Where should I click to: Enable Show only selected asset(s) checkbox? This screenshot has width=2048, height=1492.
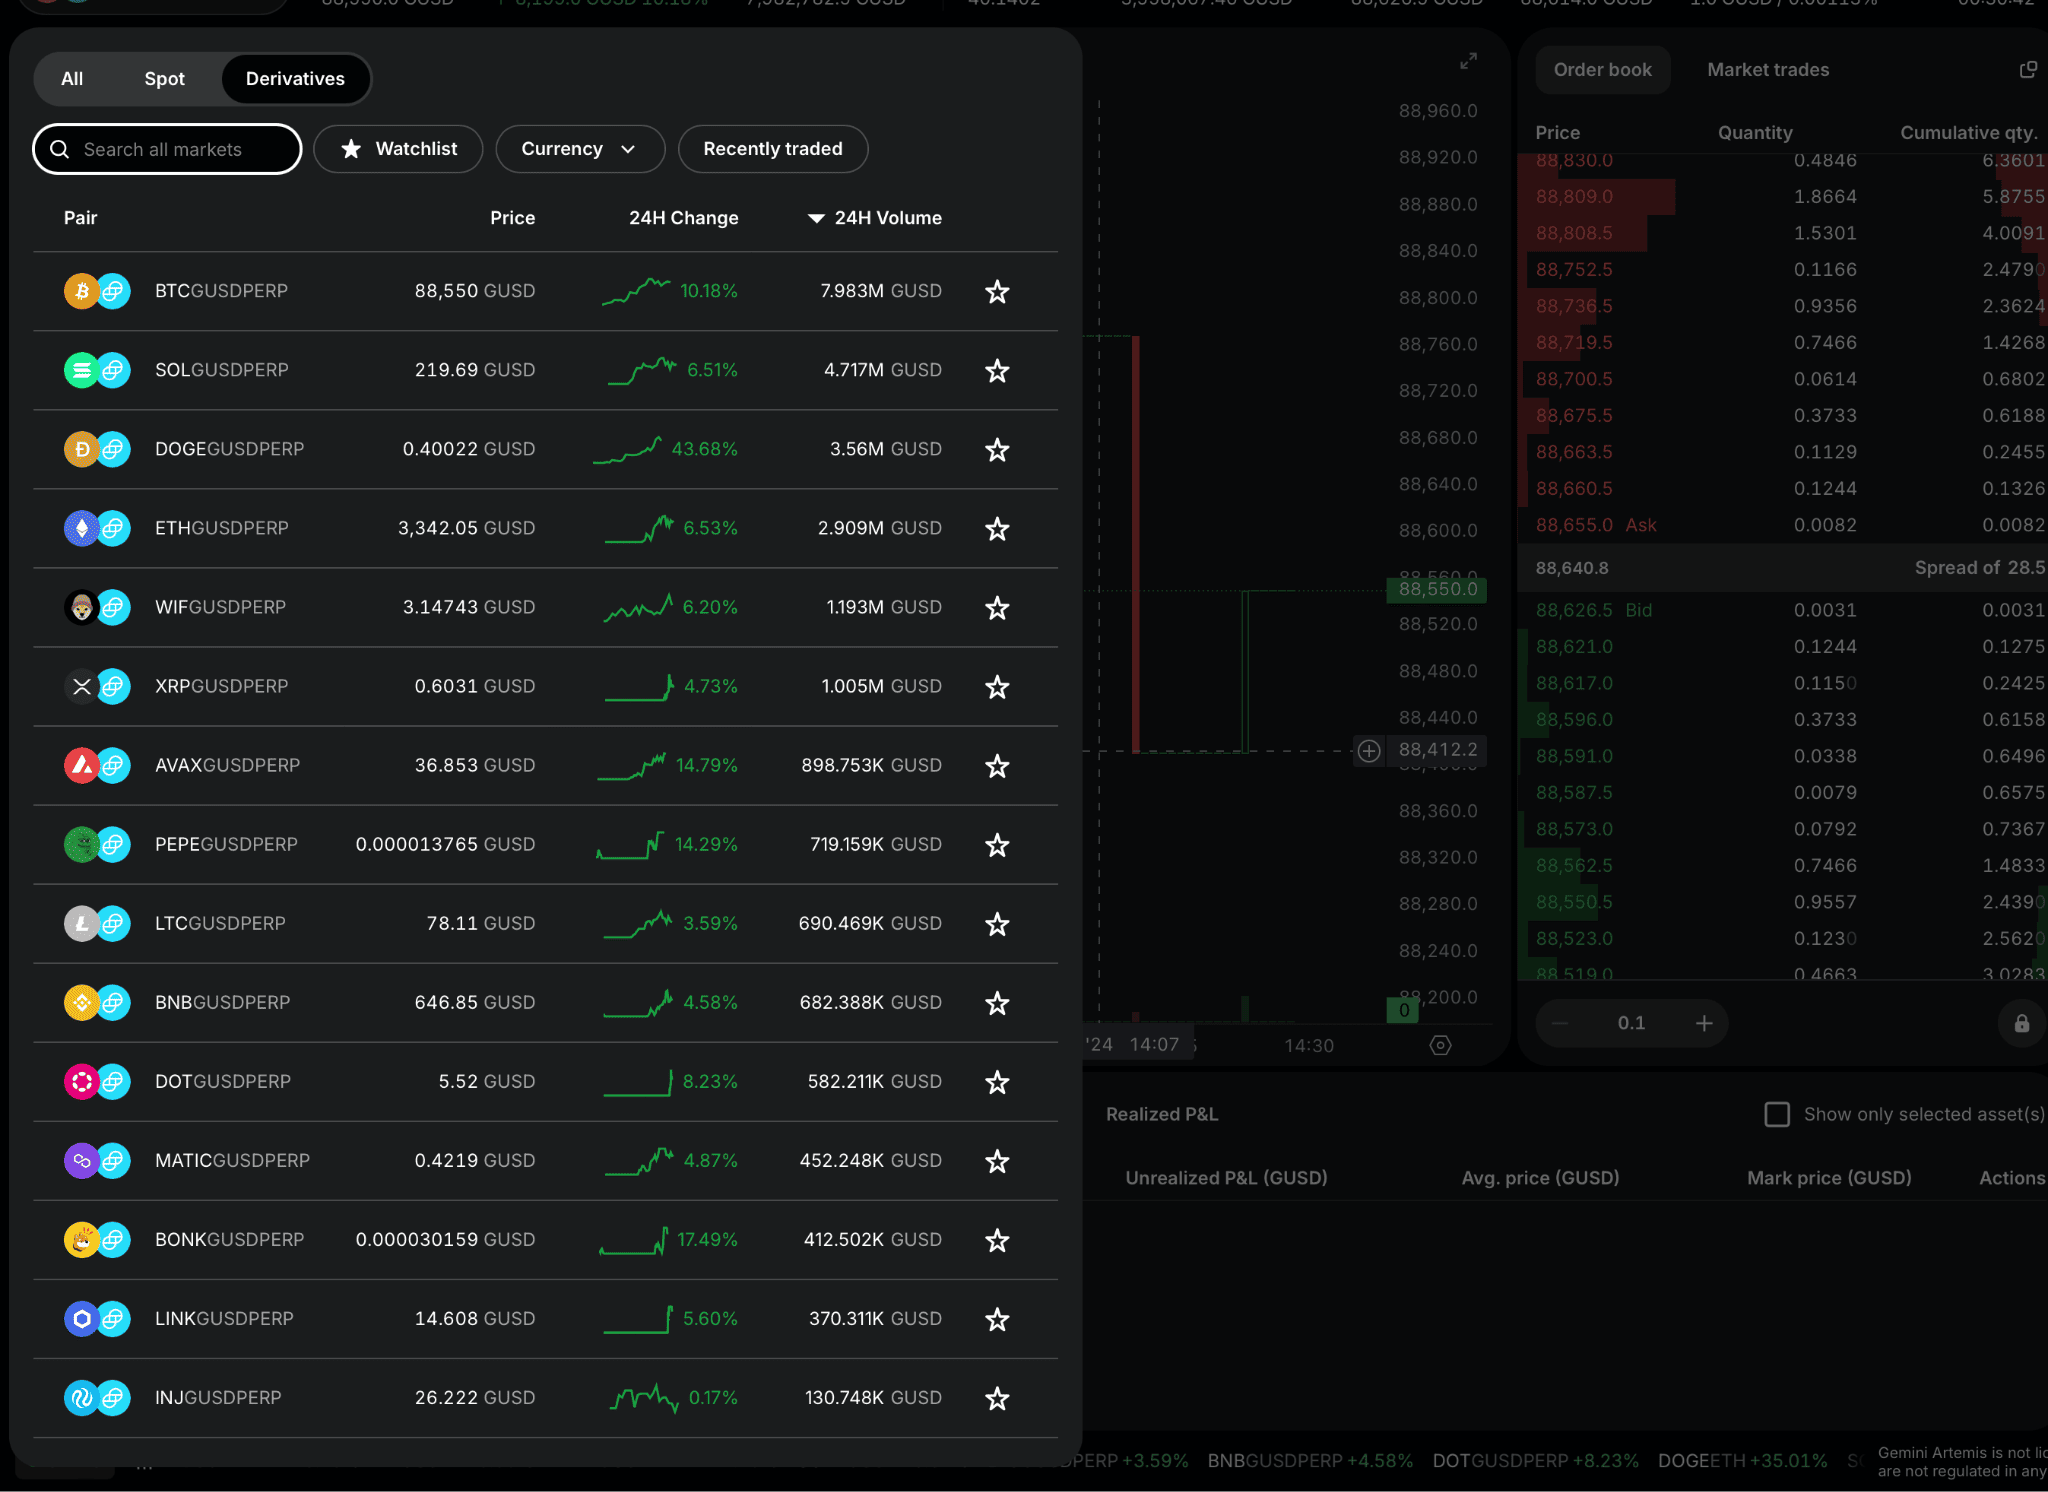coord(1777,1114)
